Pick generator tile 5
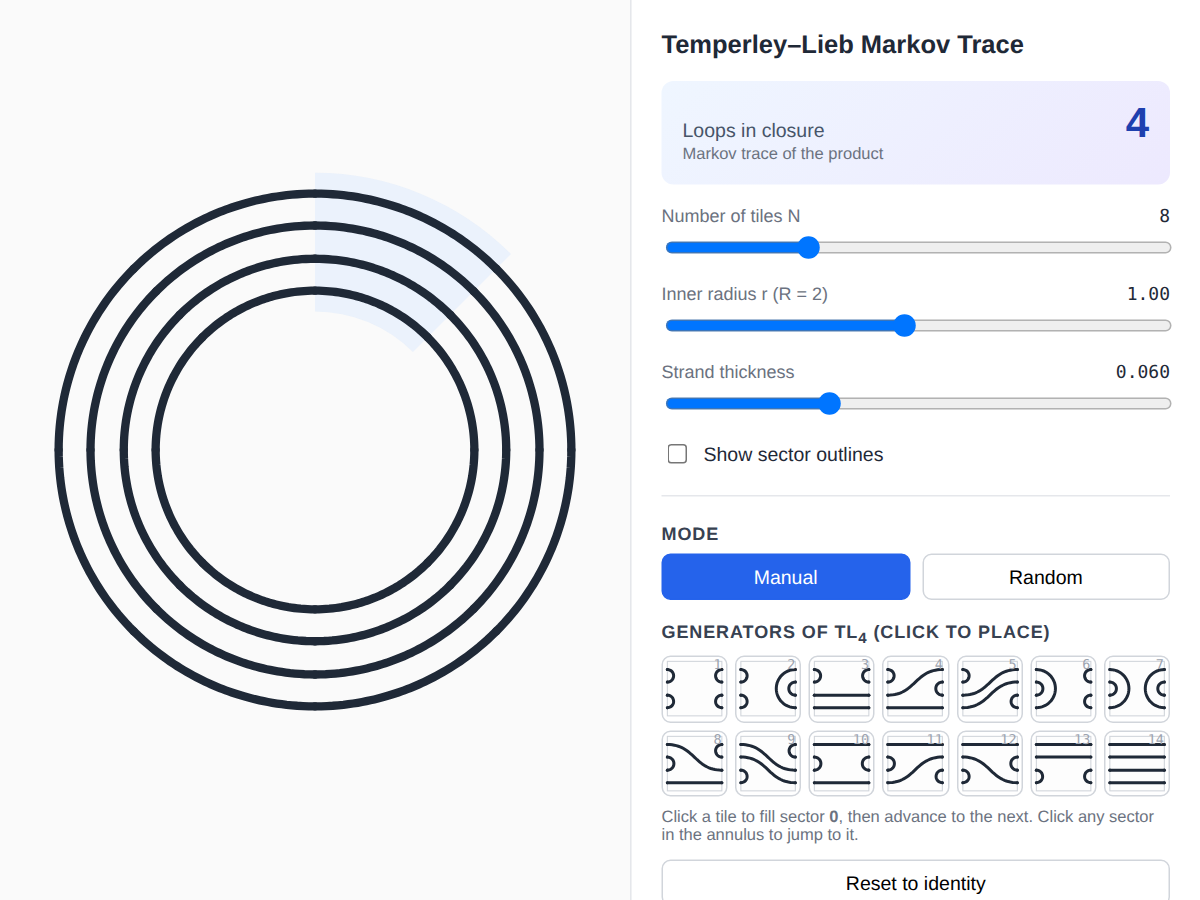 (990, 689)
